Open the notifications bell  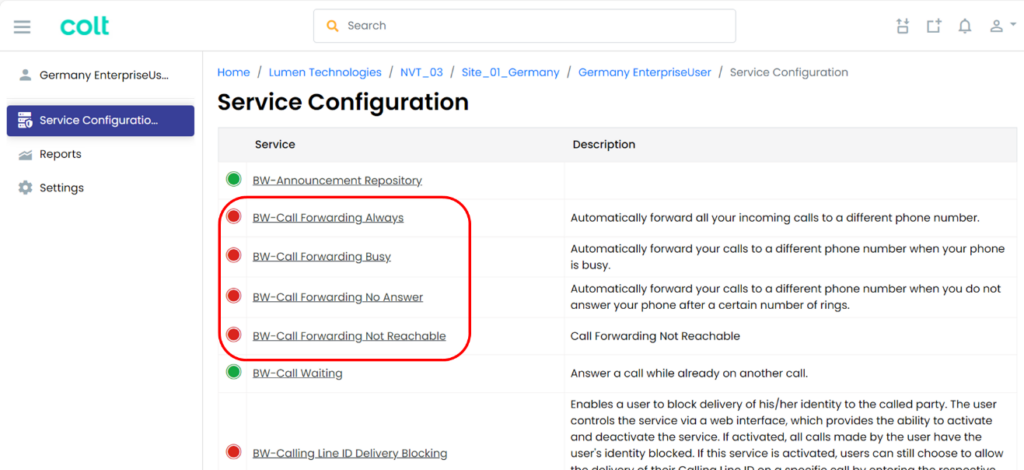(965, 26)
